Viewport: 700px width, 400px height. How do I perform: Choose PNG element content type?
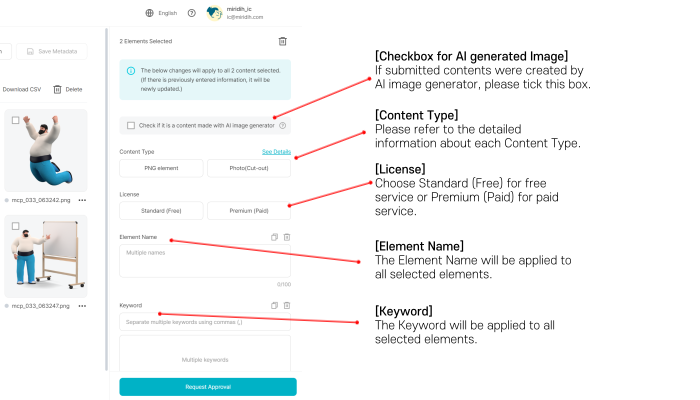coord(161,168)
